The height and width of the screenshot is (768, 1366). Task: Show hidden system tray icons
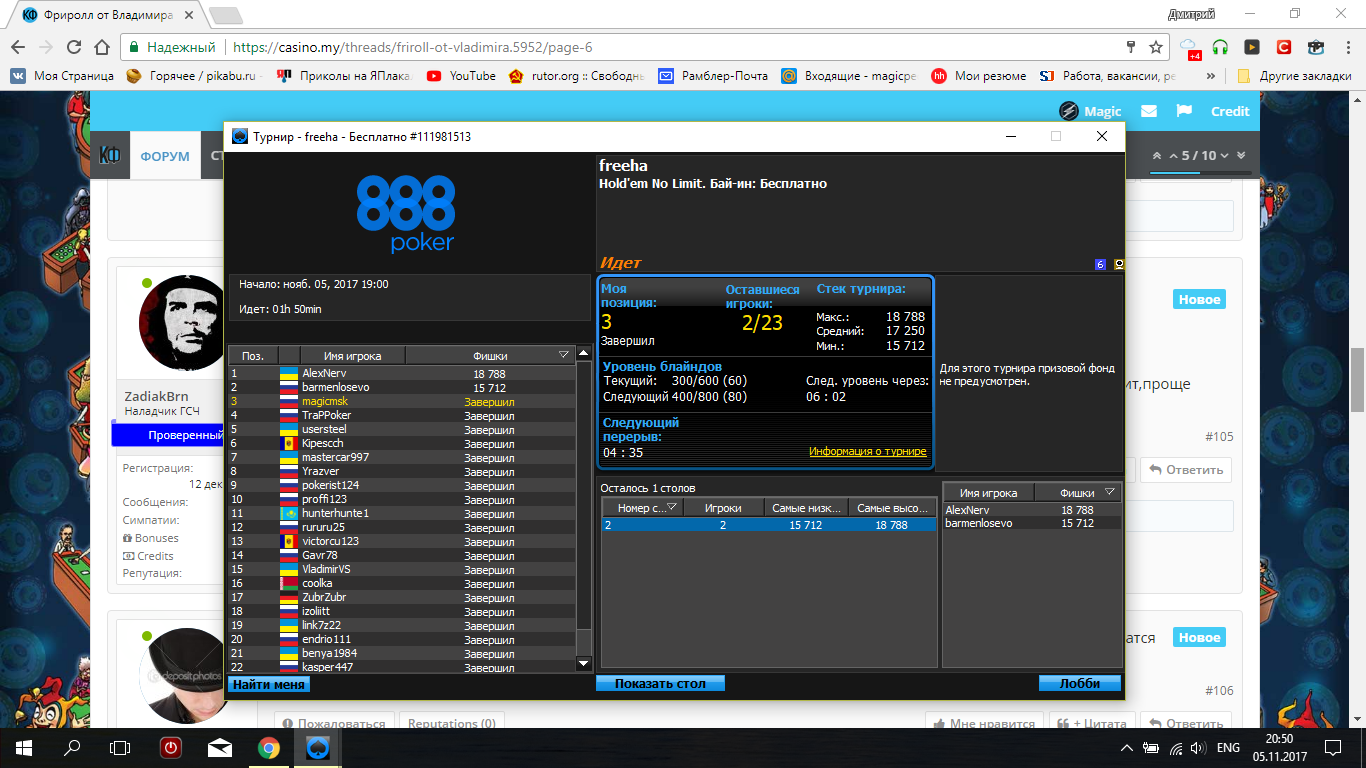1127,747
